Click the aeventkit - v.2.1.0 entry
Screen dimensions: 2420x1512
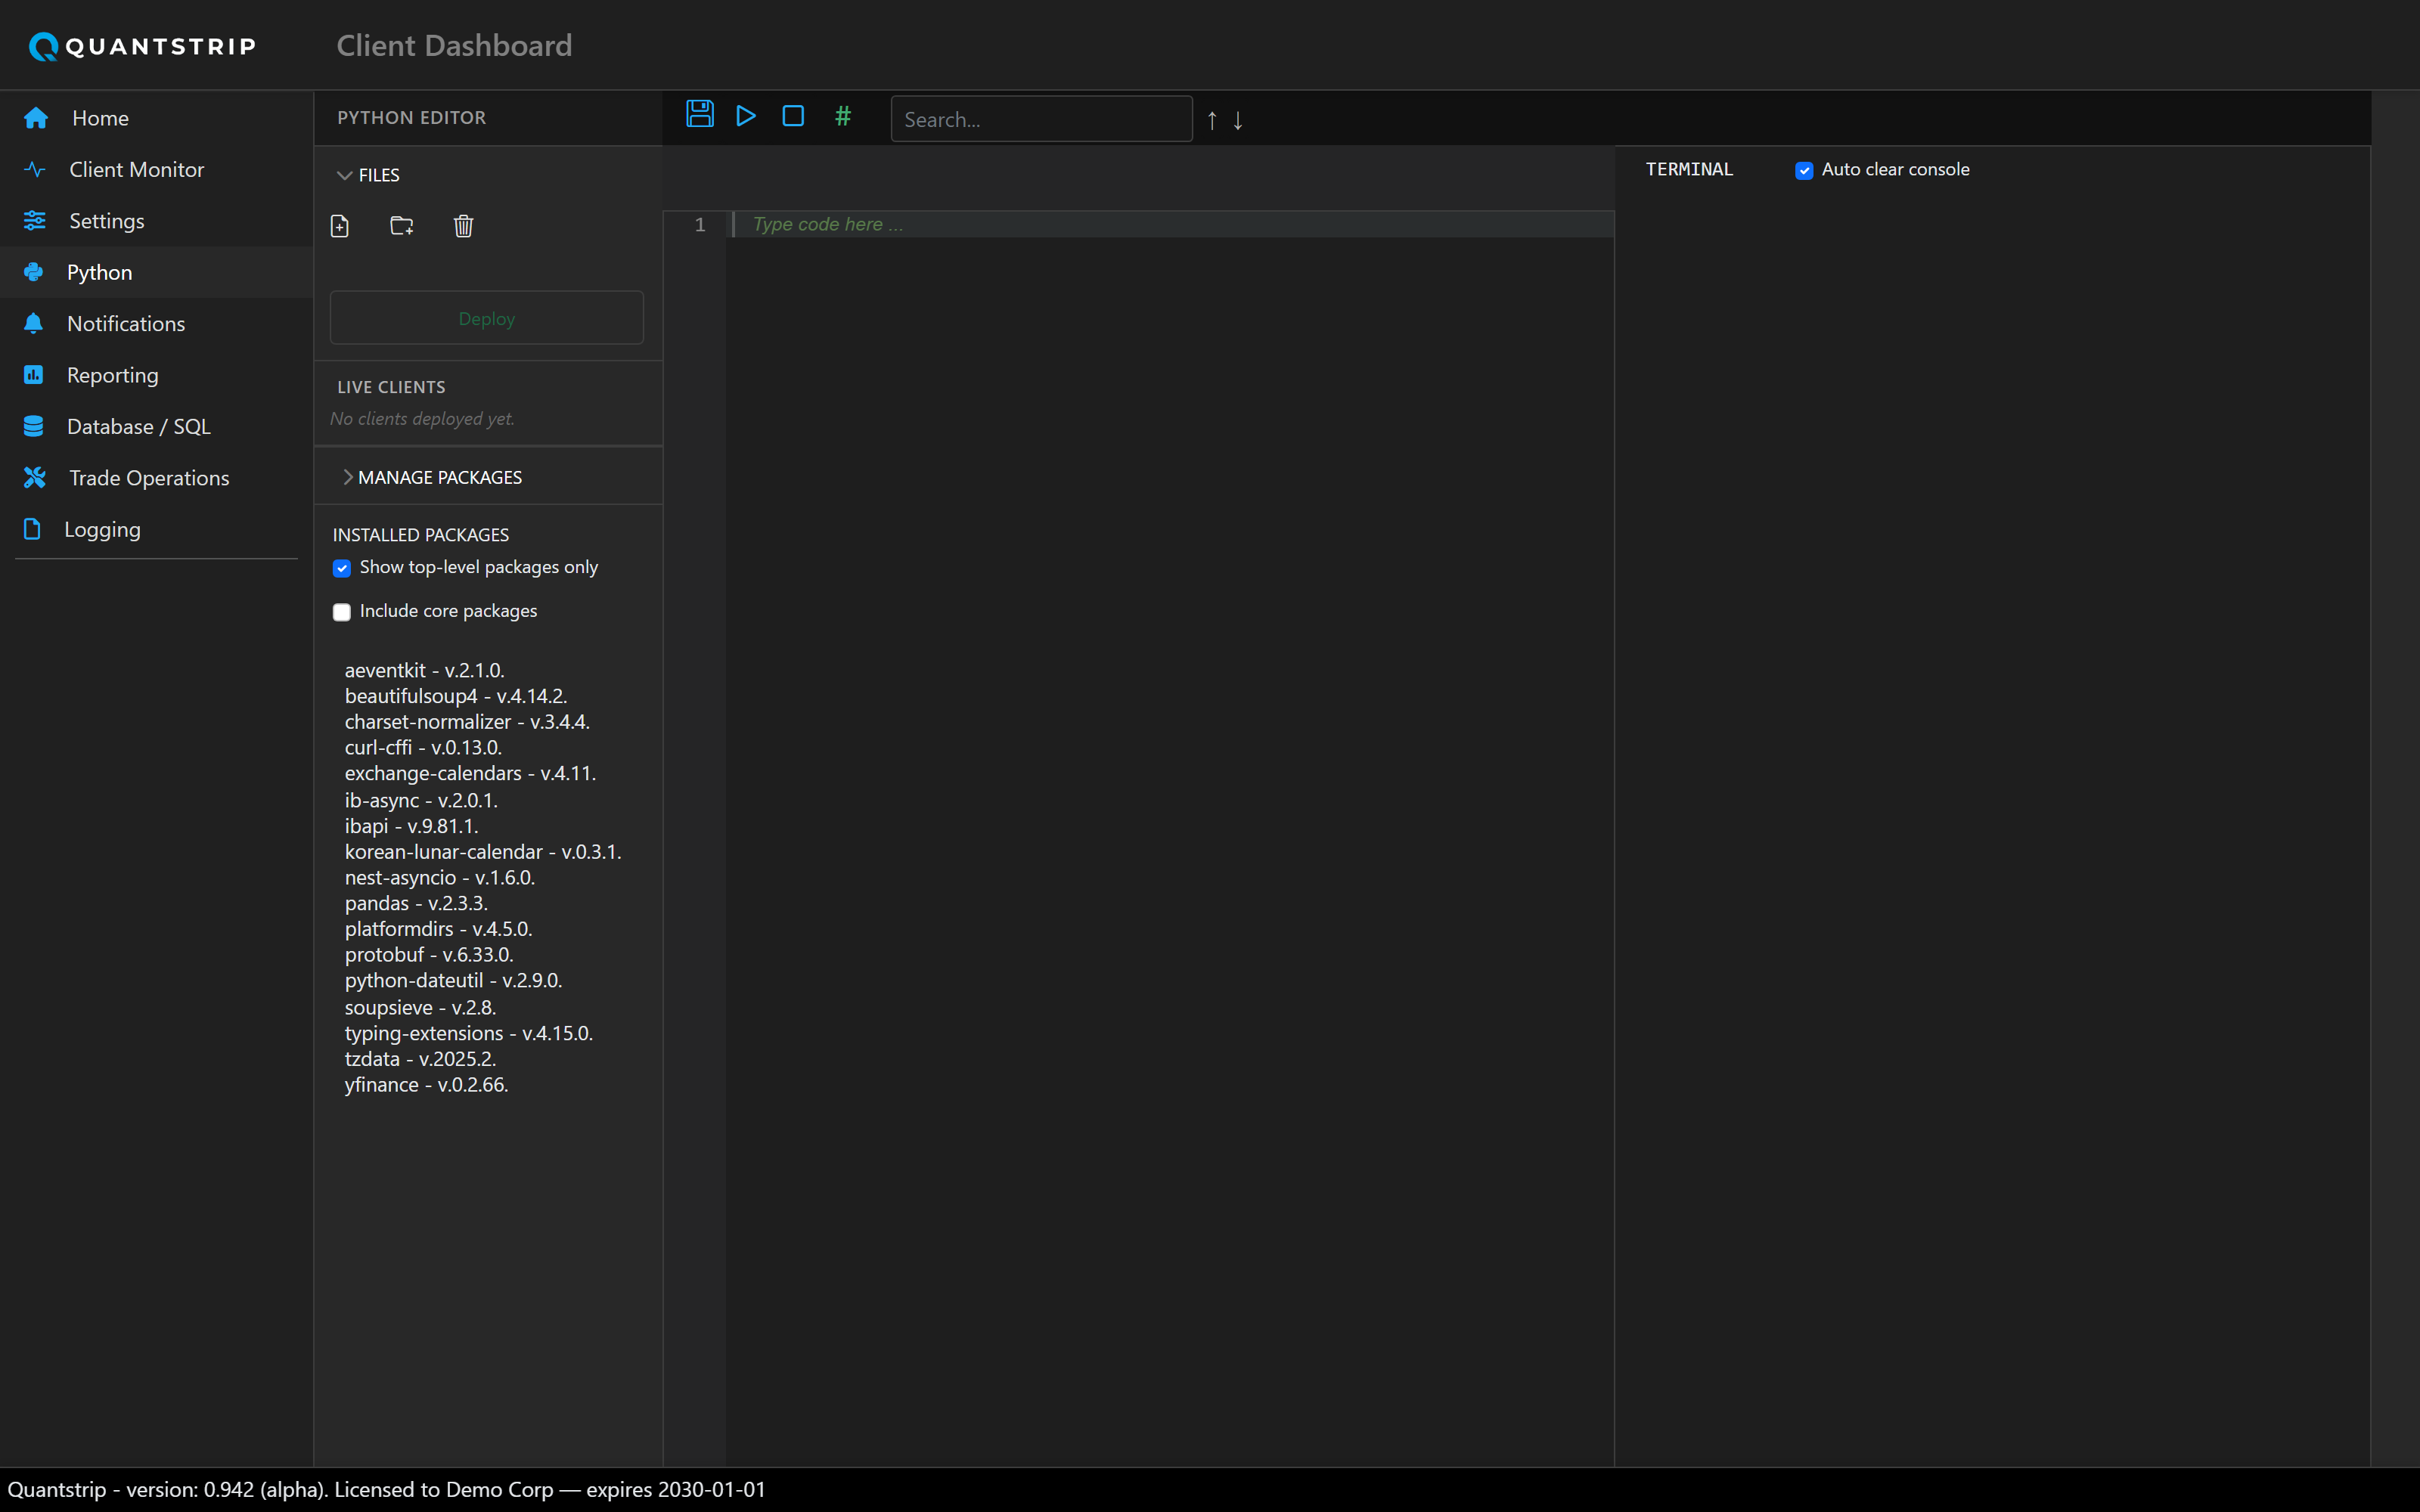tap(425, 670)
